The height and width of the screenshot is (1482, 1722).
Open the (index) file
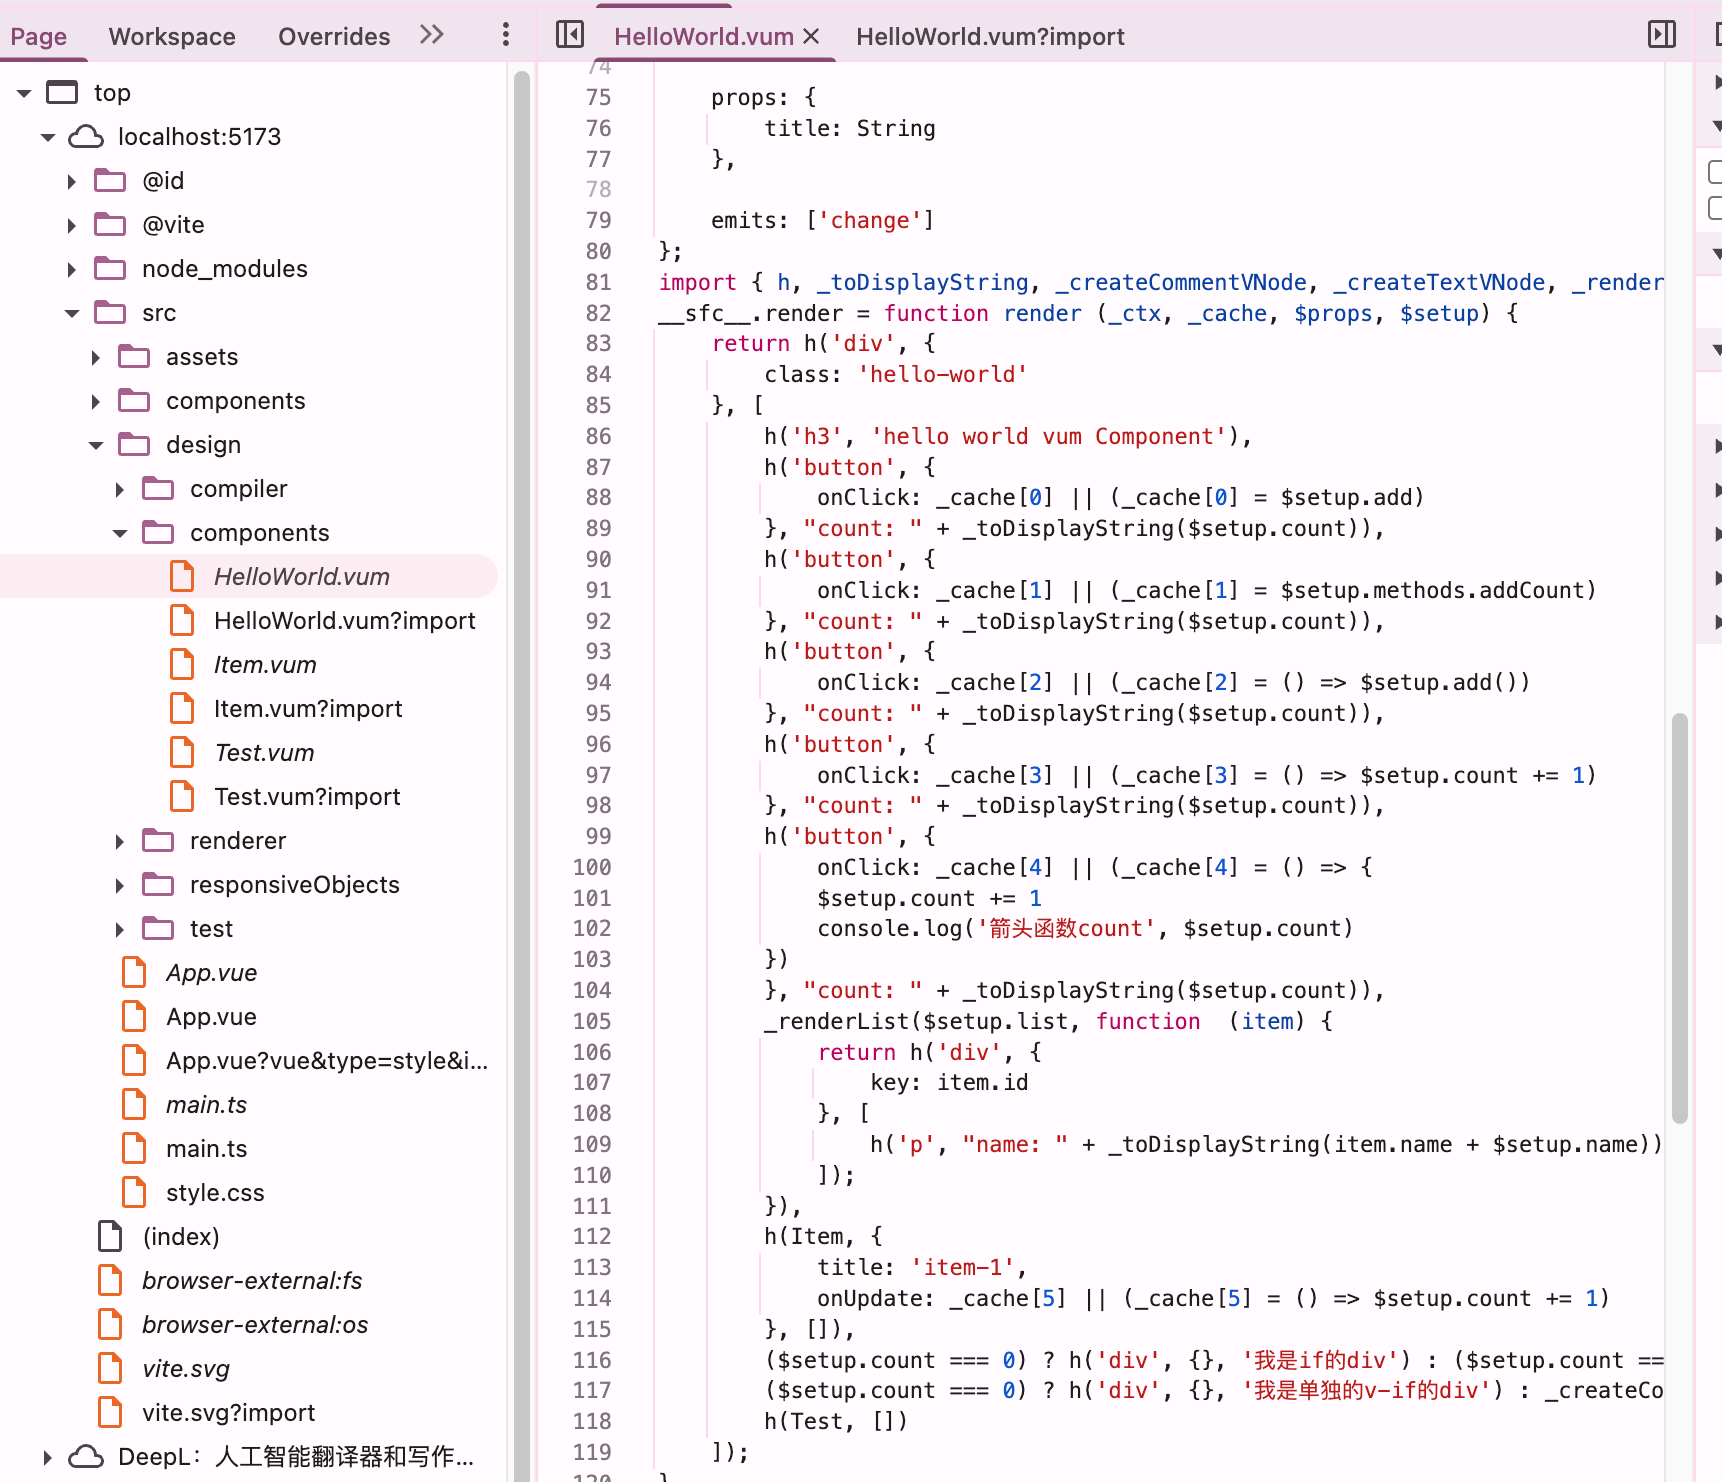coord(180,1237)
